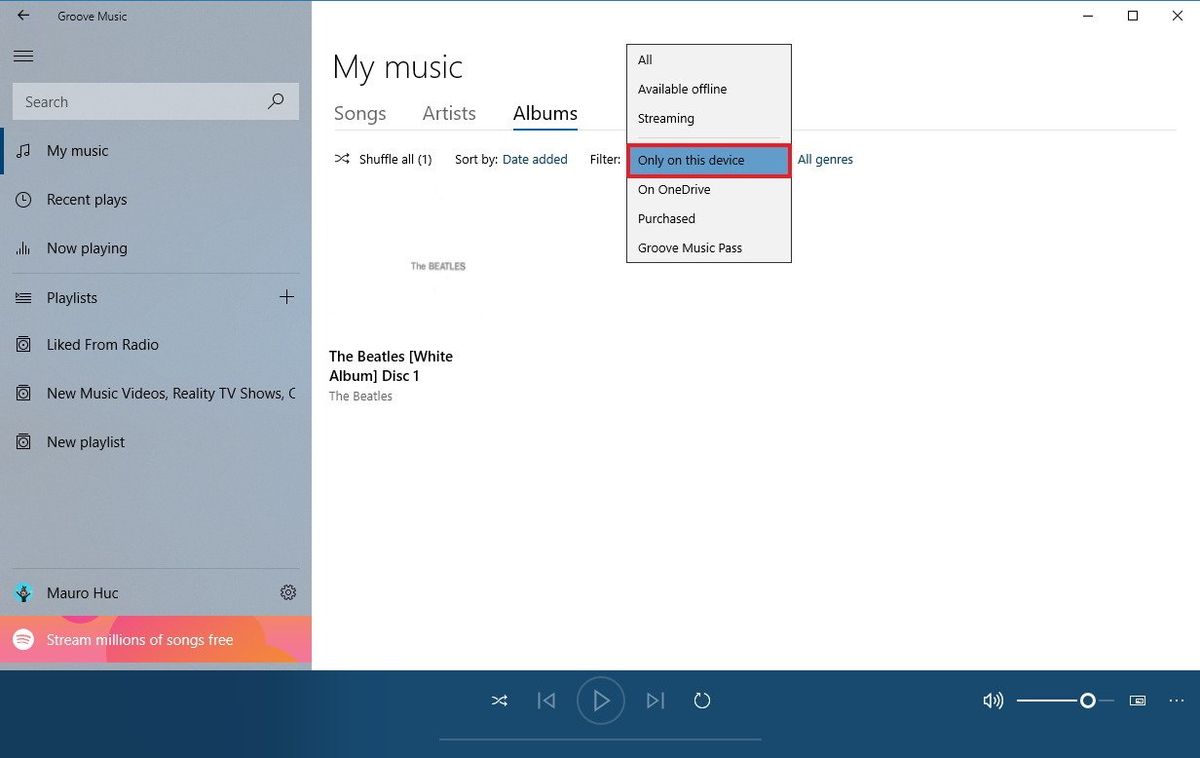Open the All genres dropdown
The image size is (1200, 758).
tap(825, 159)
